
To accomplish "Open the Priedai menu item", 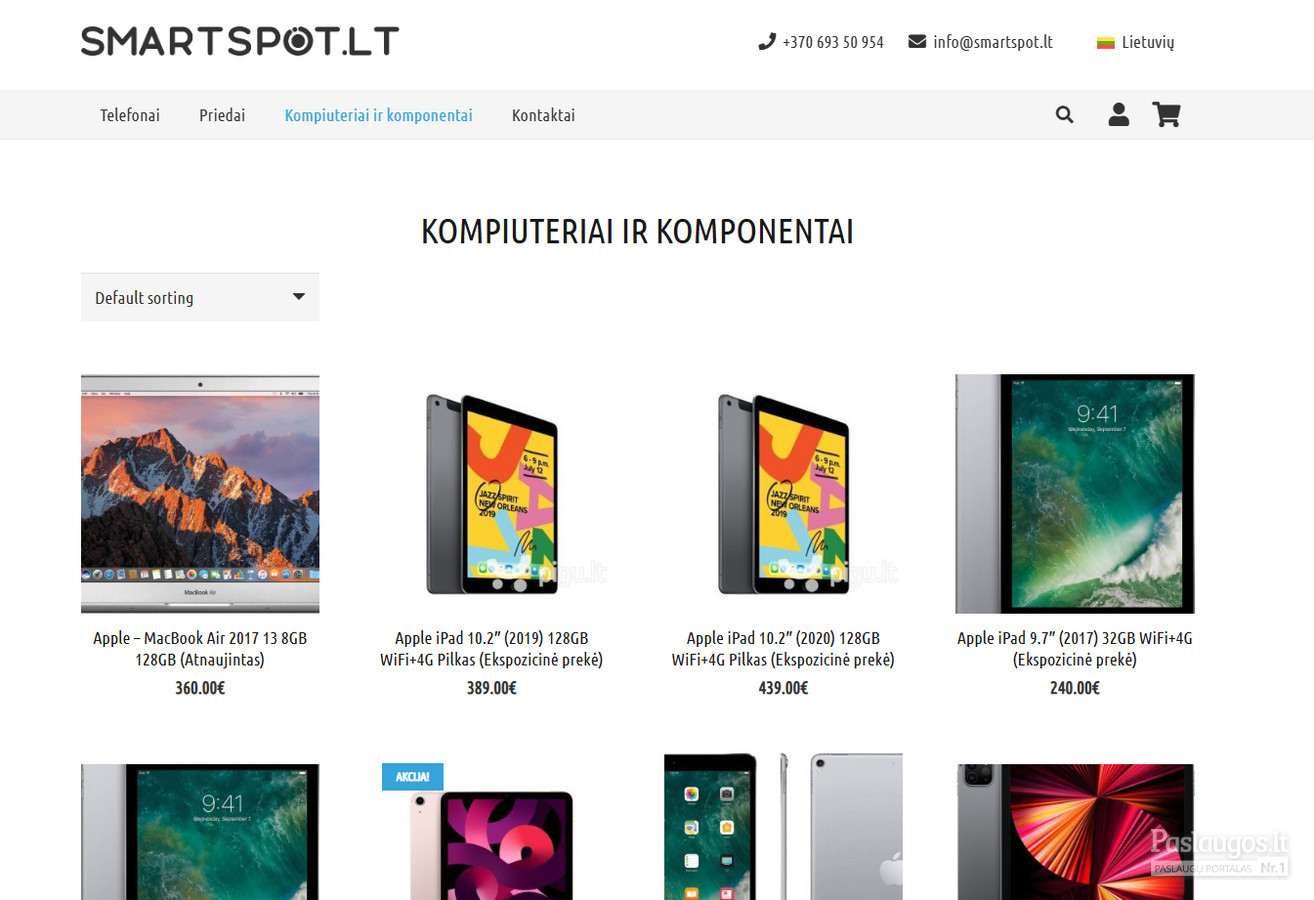I will pyautogui.click(x=222, y=115).
